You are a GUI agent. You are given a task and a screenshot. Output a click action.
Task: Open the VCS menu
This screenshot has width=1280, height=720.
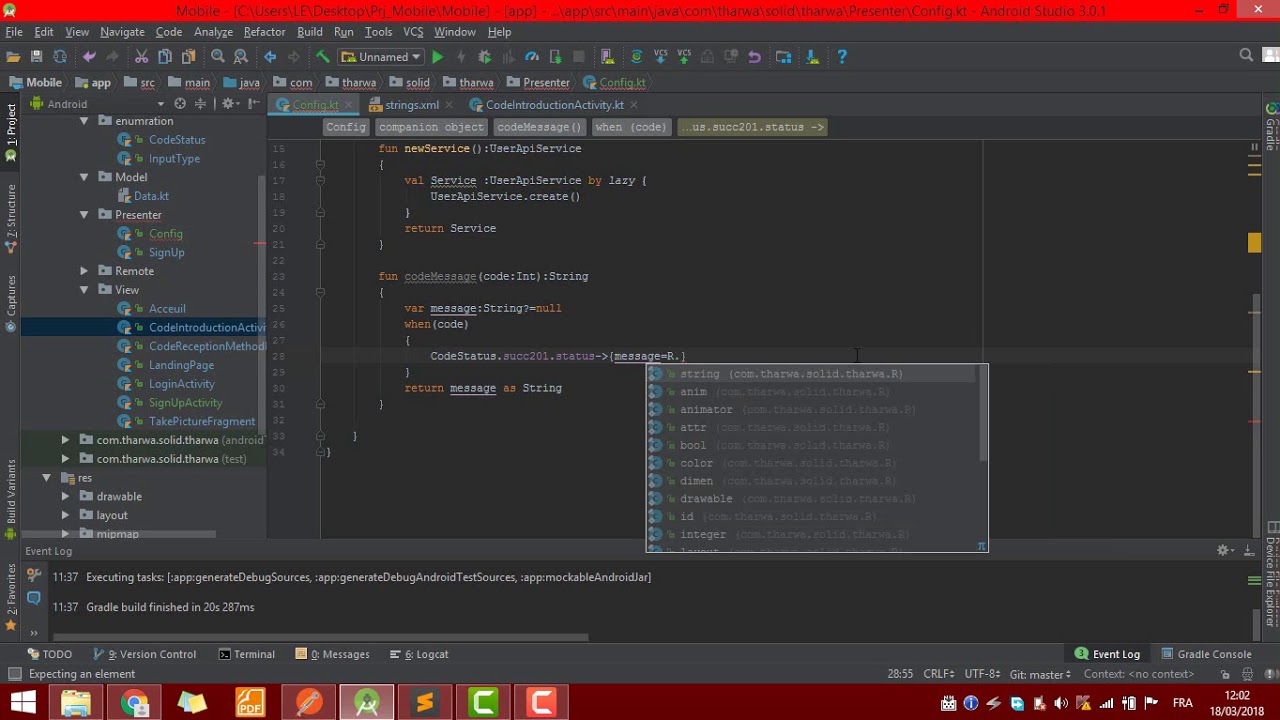coord(413,32)
